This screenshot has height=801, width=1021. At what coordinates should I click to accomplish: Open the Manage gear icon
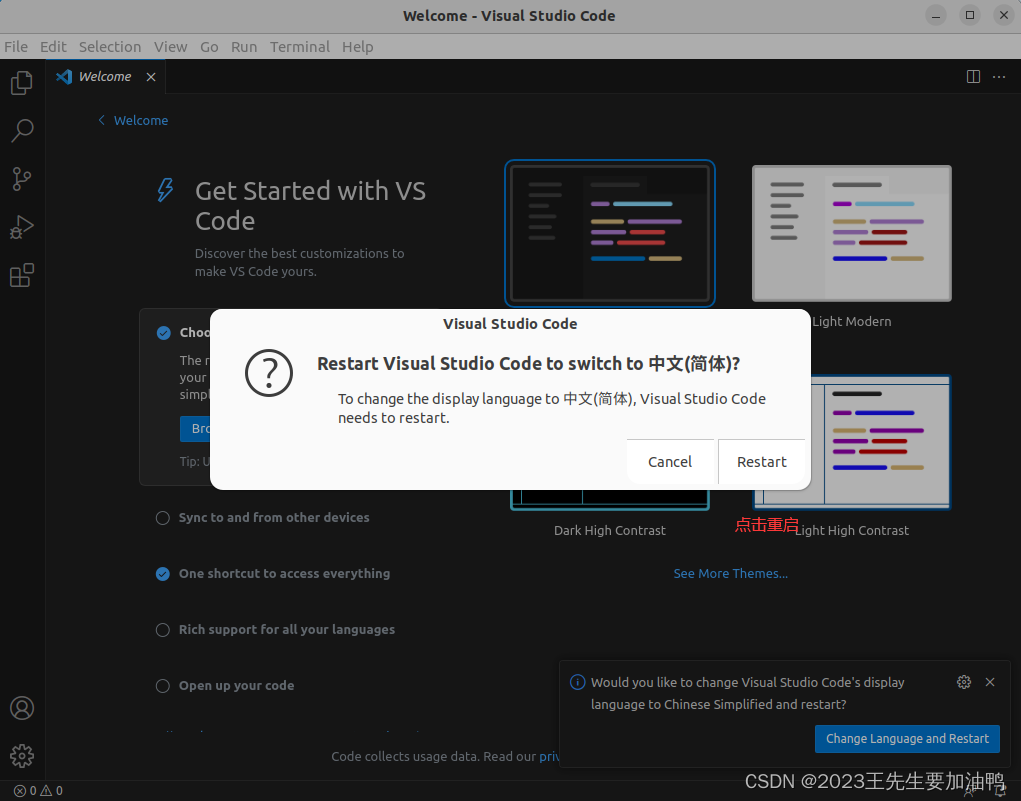22,756
